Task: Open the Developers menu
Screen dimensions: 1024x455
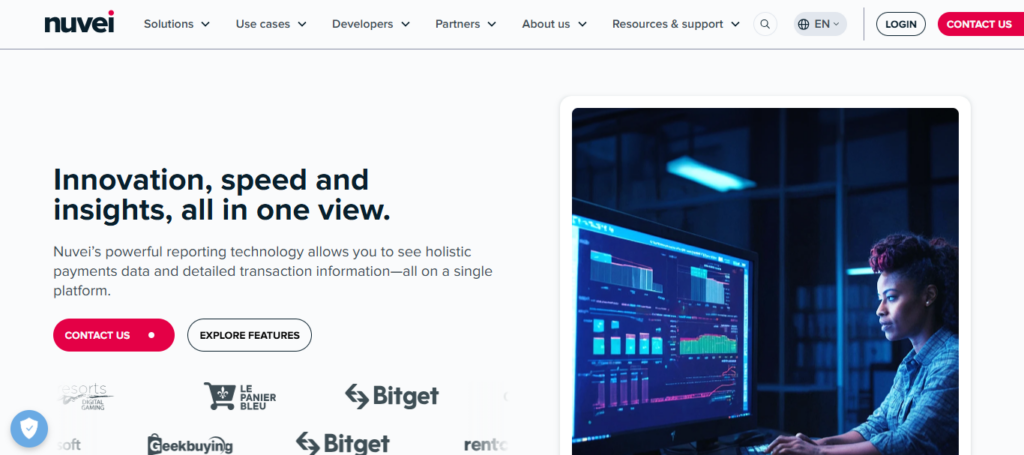Action: tap(371, 24)
